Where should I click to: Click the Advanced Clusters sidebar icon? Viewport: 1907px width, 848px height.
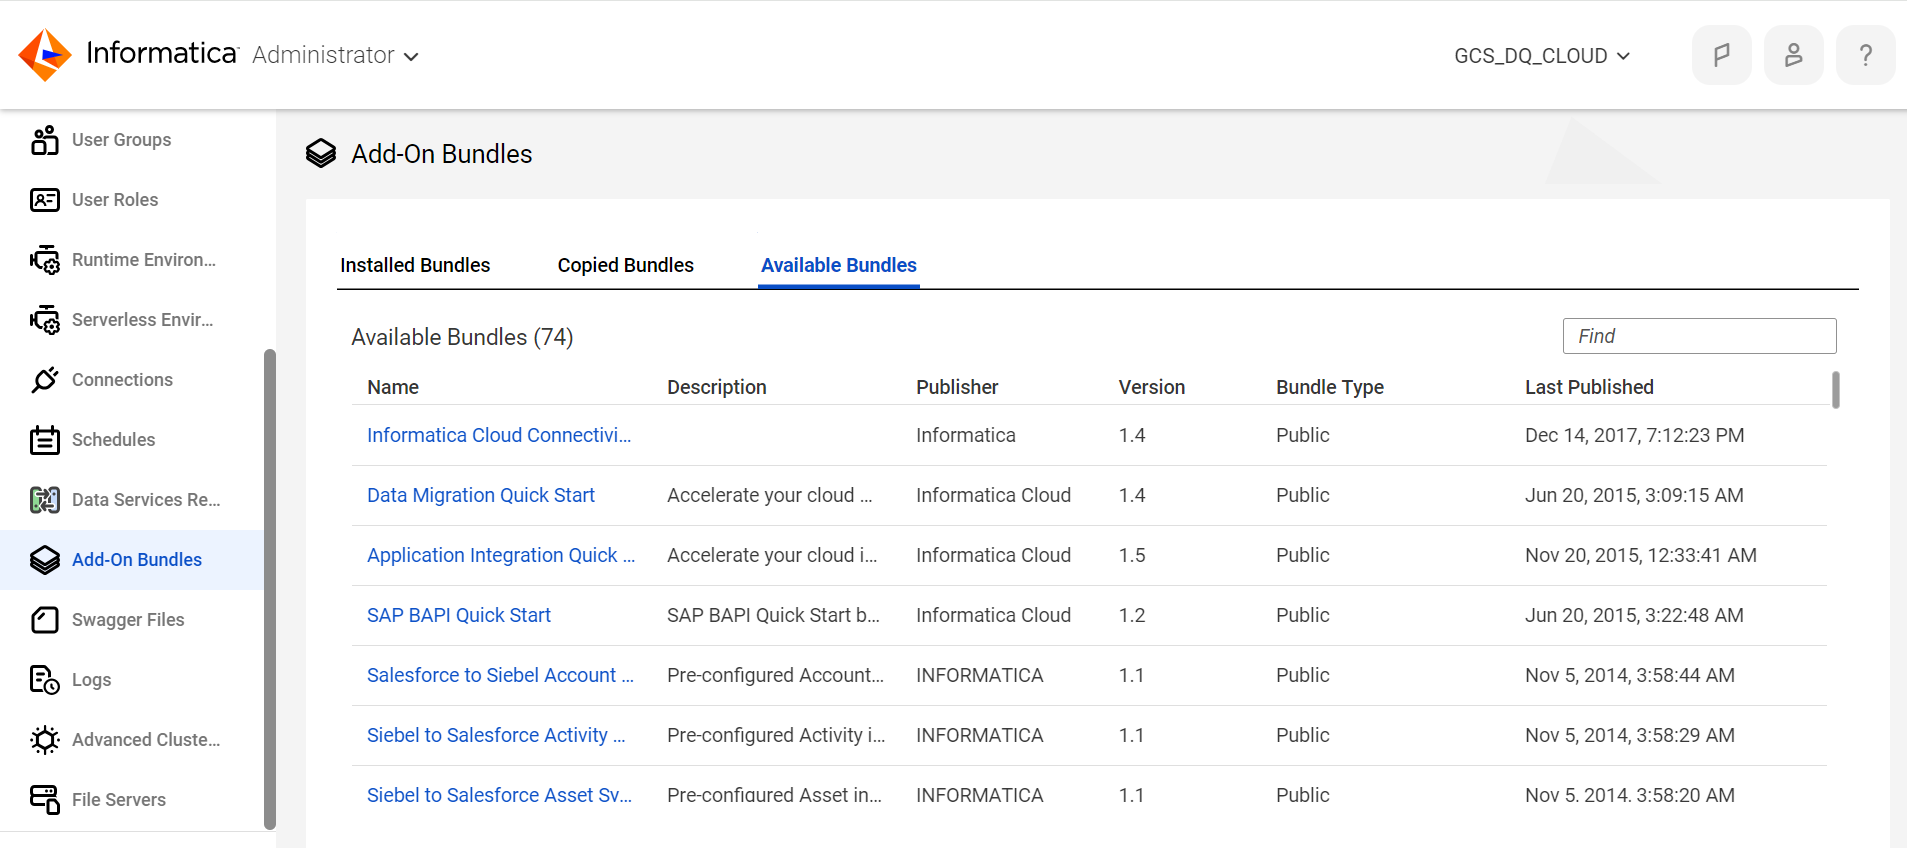tap(45, 740)
